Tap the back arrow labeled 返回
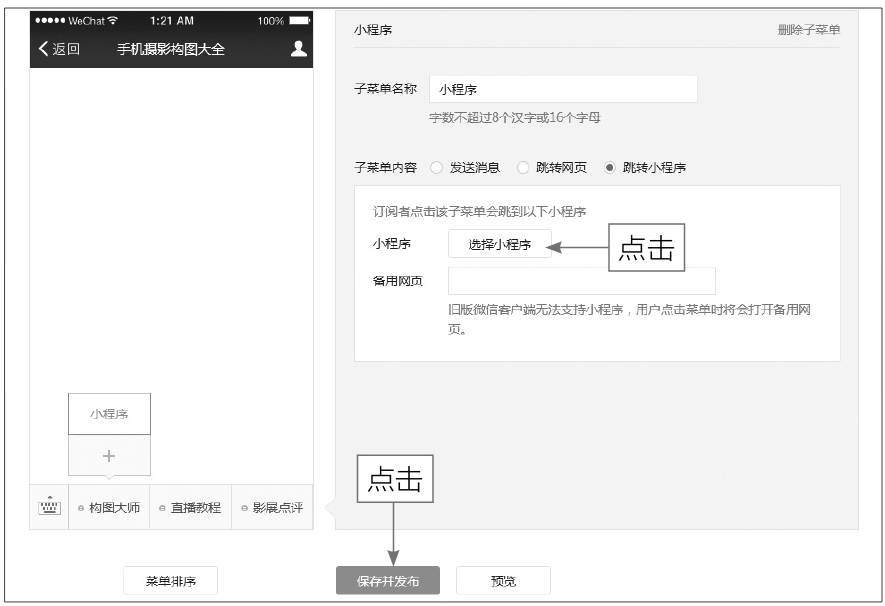885x606 pixels. click(58, 49)
